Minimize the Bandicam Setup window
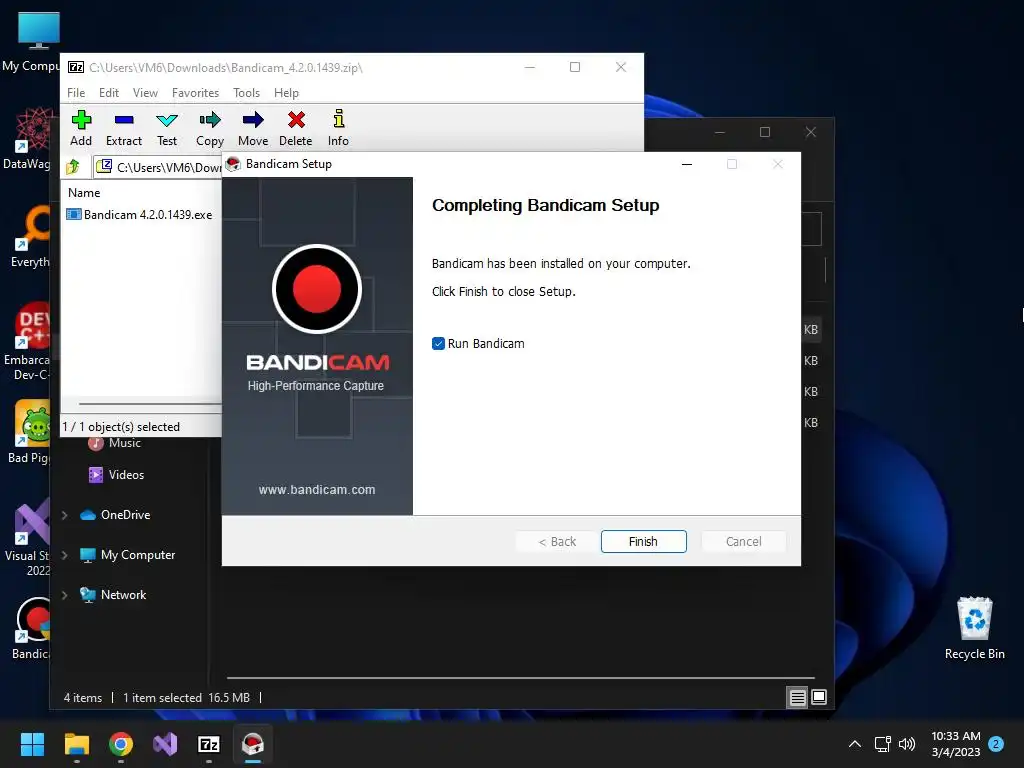 tap(687, 164)
